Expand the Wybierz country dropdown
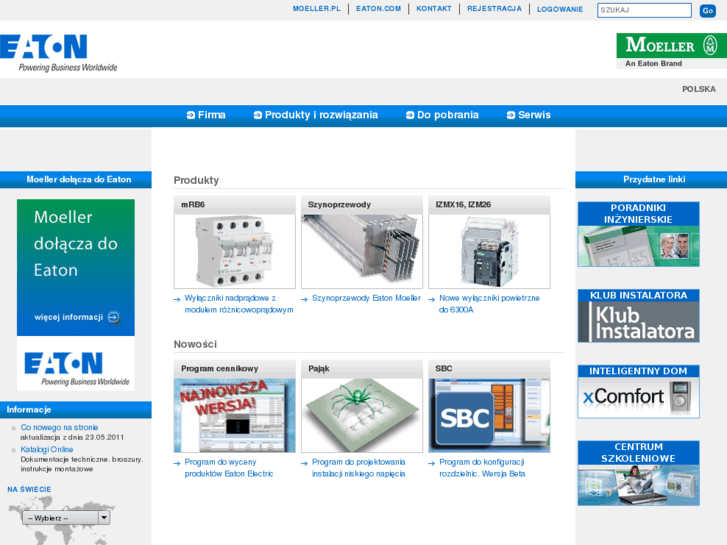 pos(66,518)
